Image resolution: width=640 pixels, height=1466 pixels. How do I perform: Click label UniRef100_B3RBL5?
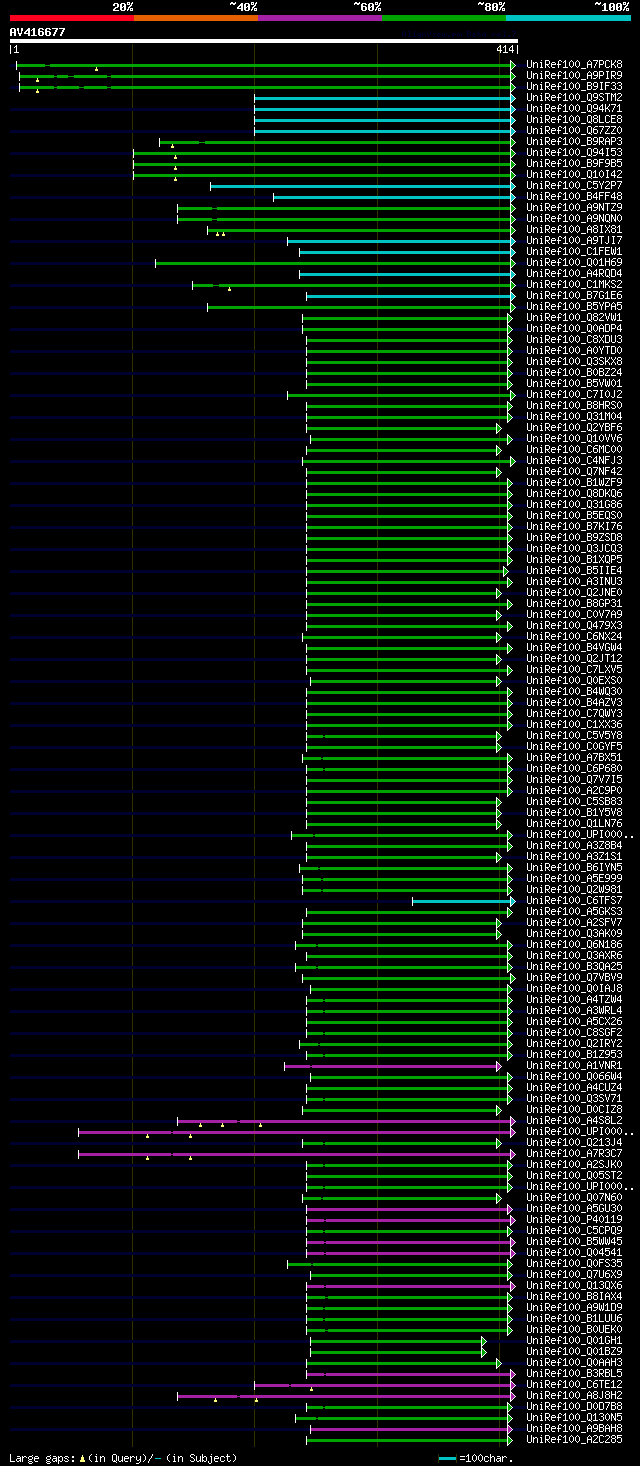pyautogui.click(x=574, y=1373)
